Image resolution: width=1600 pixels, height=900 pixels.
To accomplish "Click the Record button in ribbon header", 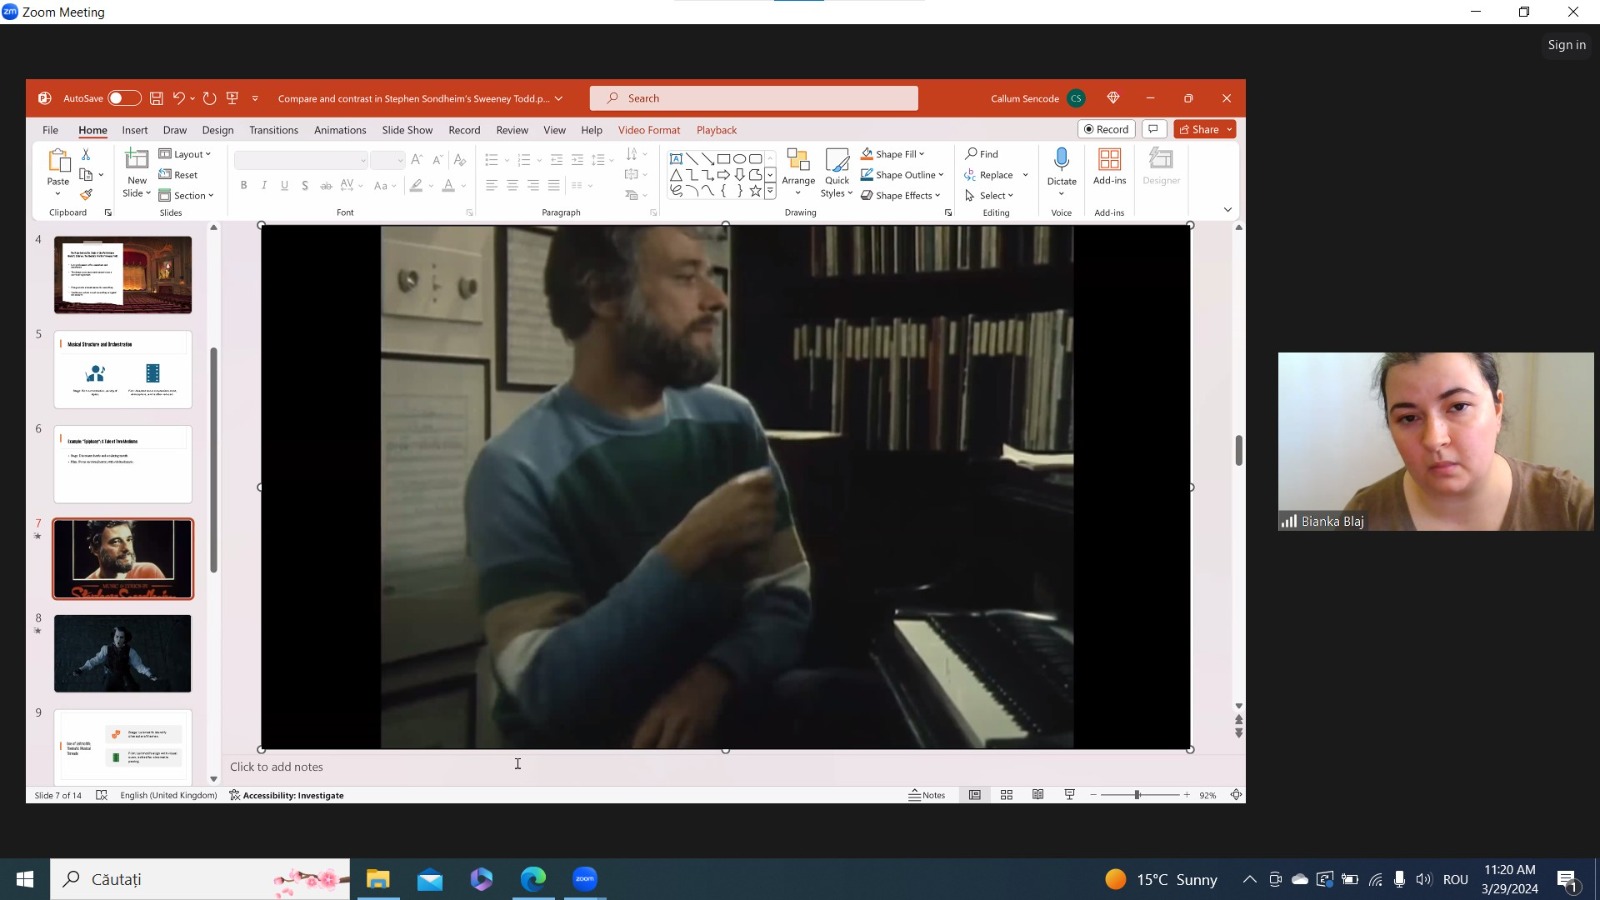I will (1106, 129).
